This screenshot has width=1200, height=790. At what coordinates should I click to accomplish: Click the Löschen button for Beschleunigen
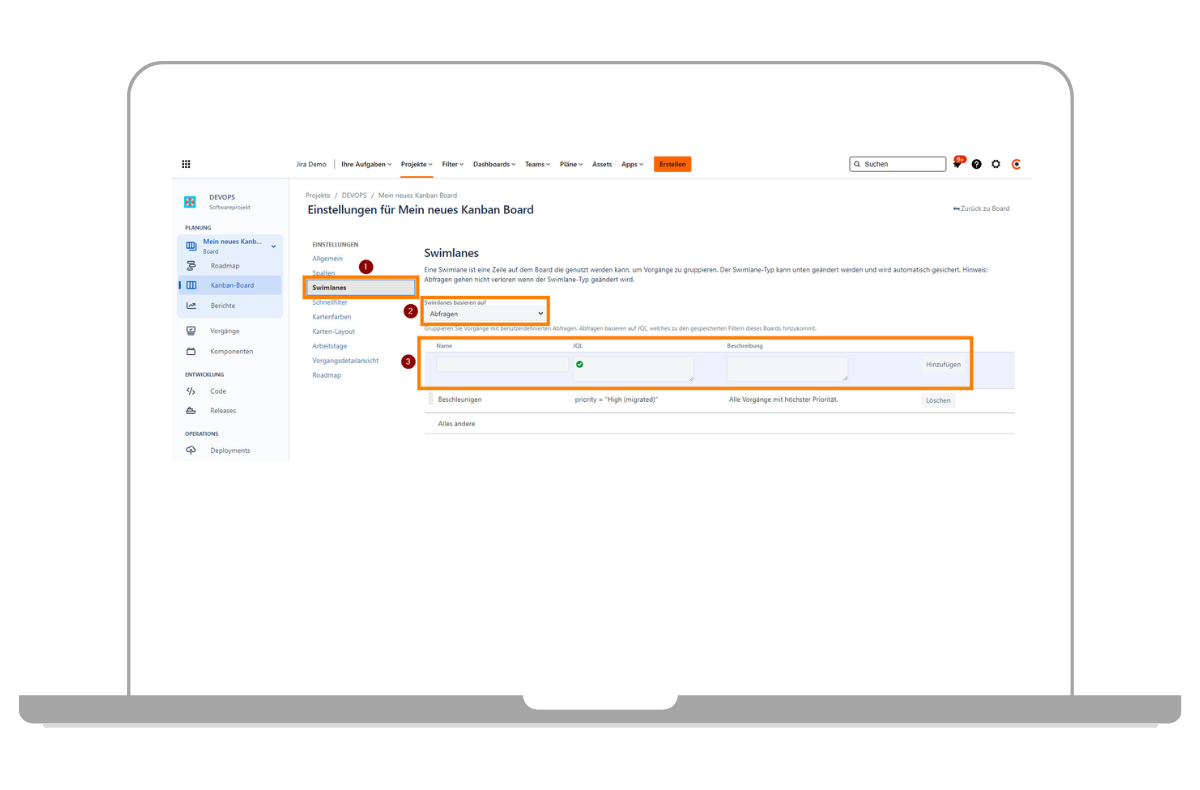tap(938, 400)
